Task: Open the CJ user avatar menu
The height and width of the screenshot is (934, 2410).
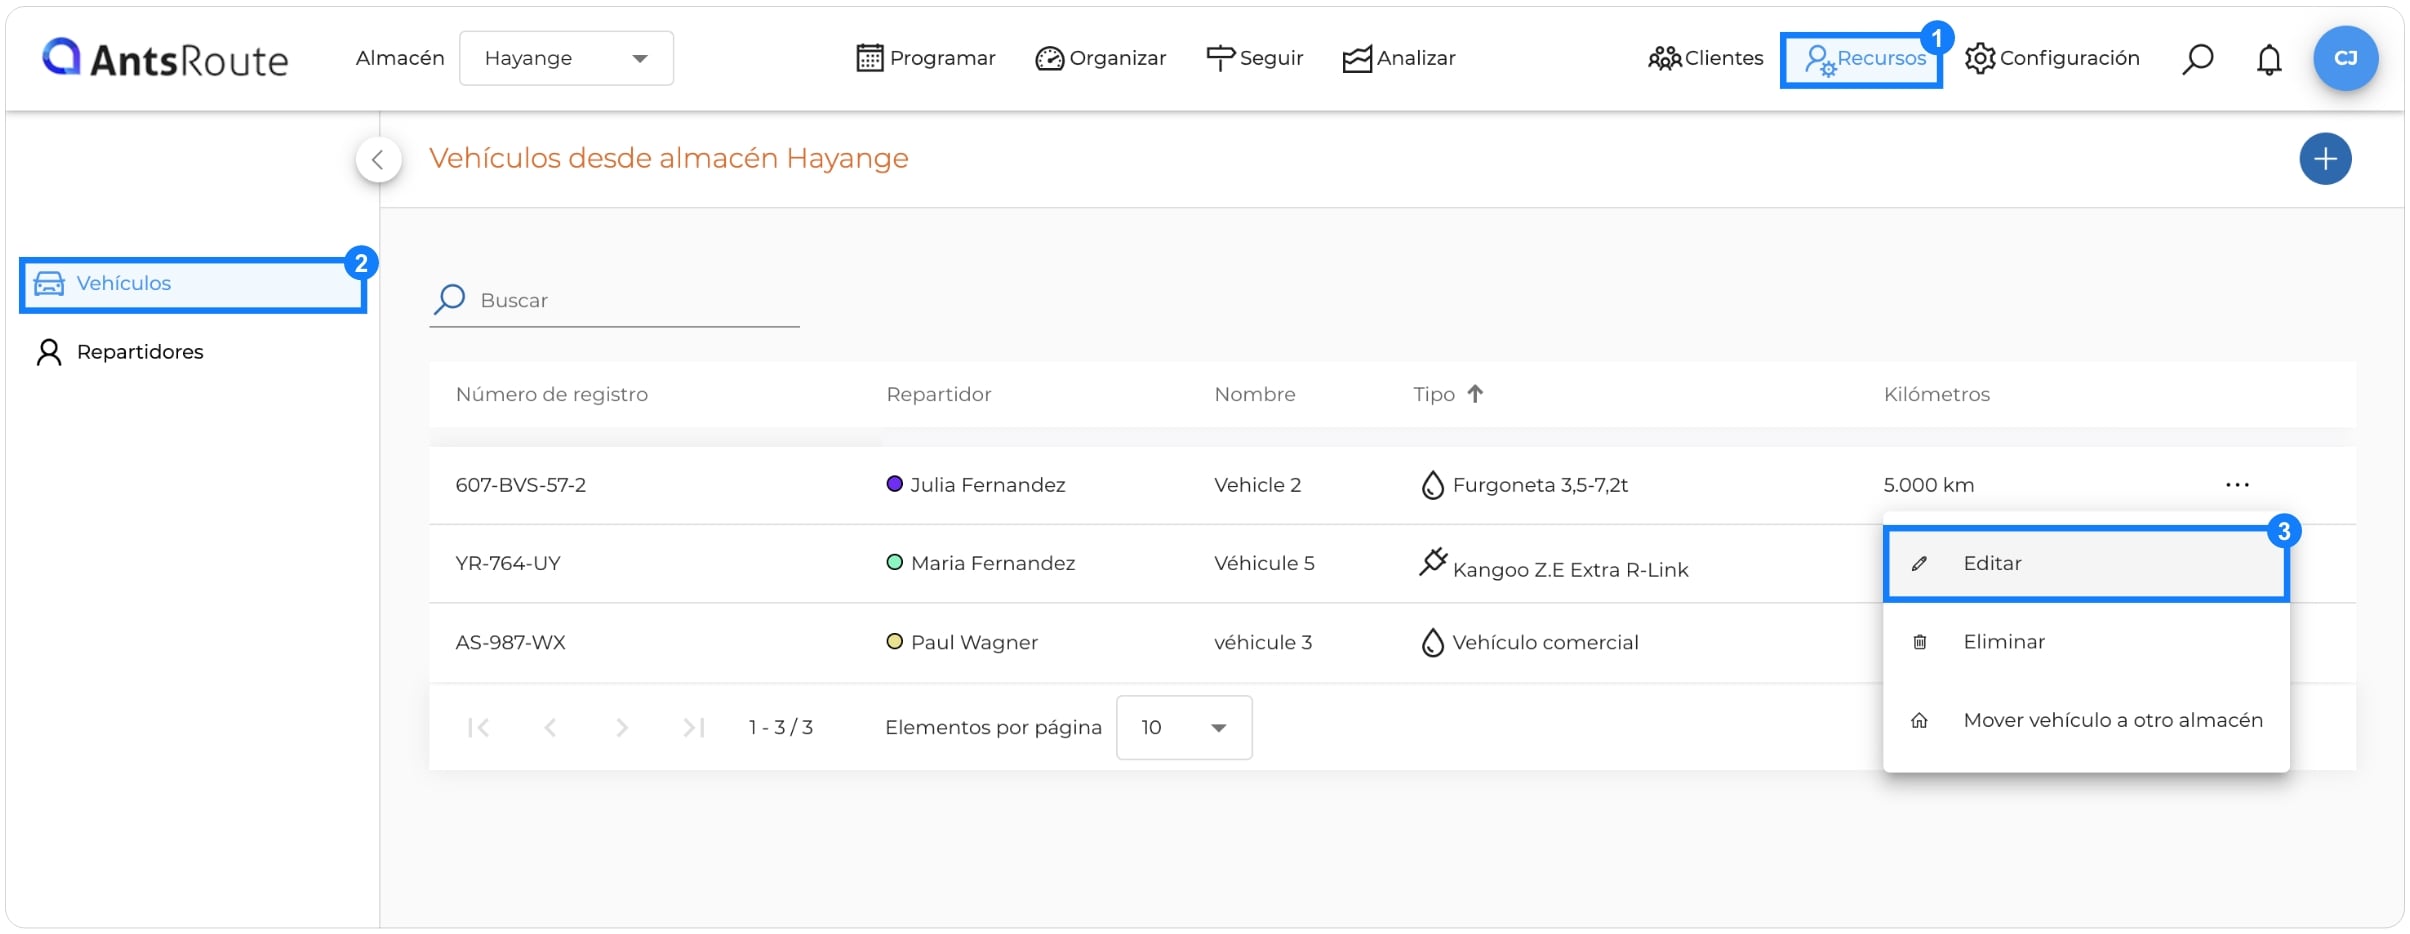Action: pos(2345,58)
